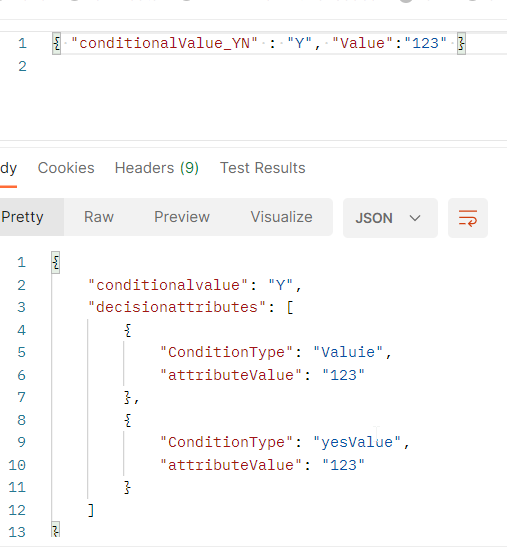This screenshot has width=507, height=555.
Task: Click the closing bracket on line 12
Action: (91, 510)
